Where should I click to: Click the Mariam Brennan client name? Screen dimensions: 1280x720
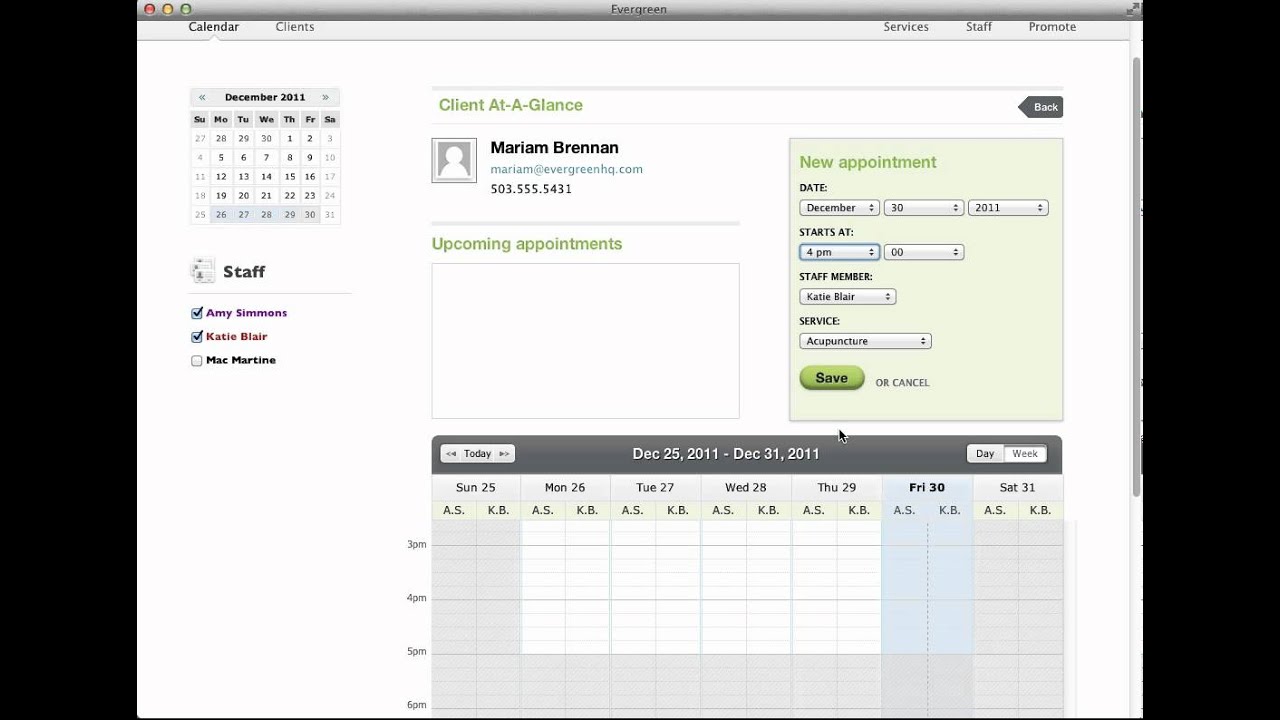tap(554, 148)
